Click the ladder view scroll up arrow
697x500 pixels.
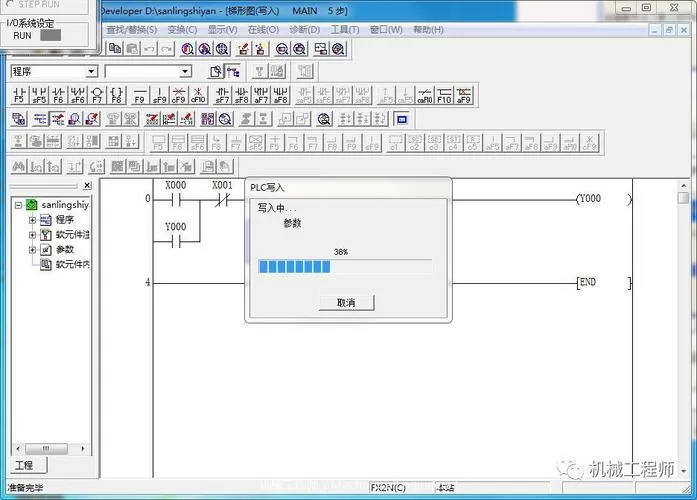coord(684,185)
